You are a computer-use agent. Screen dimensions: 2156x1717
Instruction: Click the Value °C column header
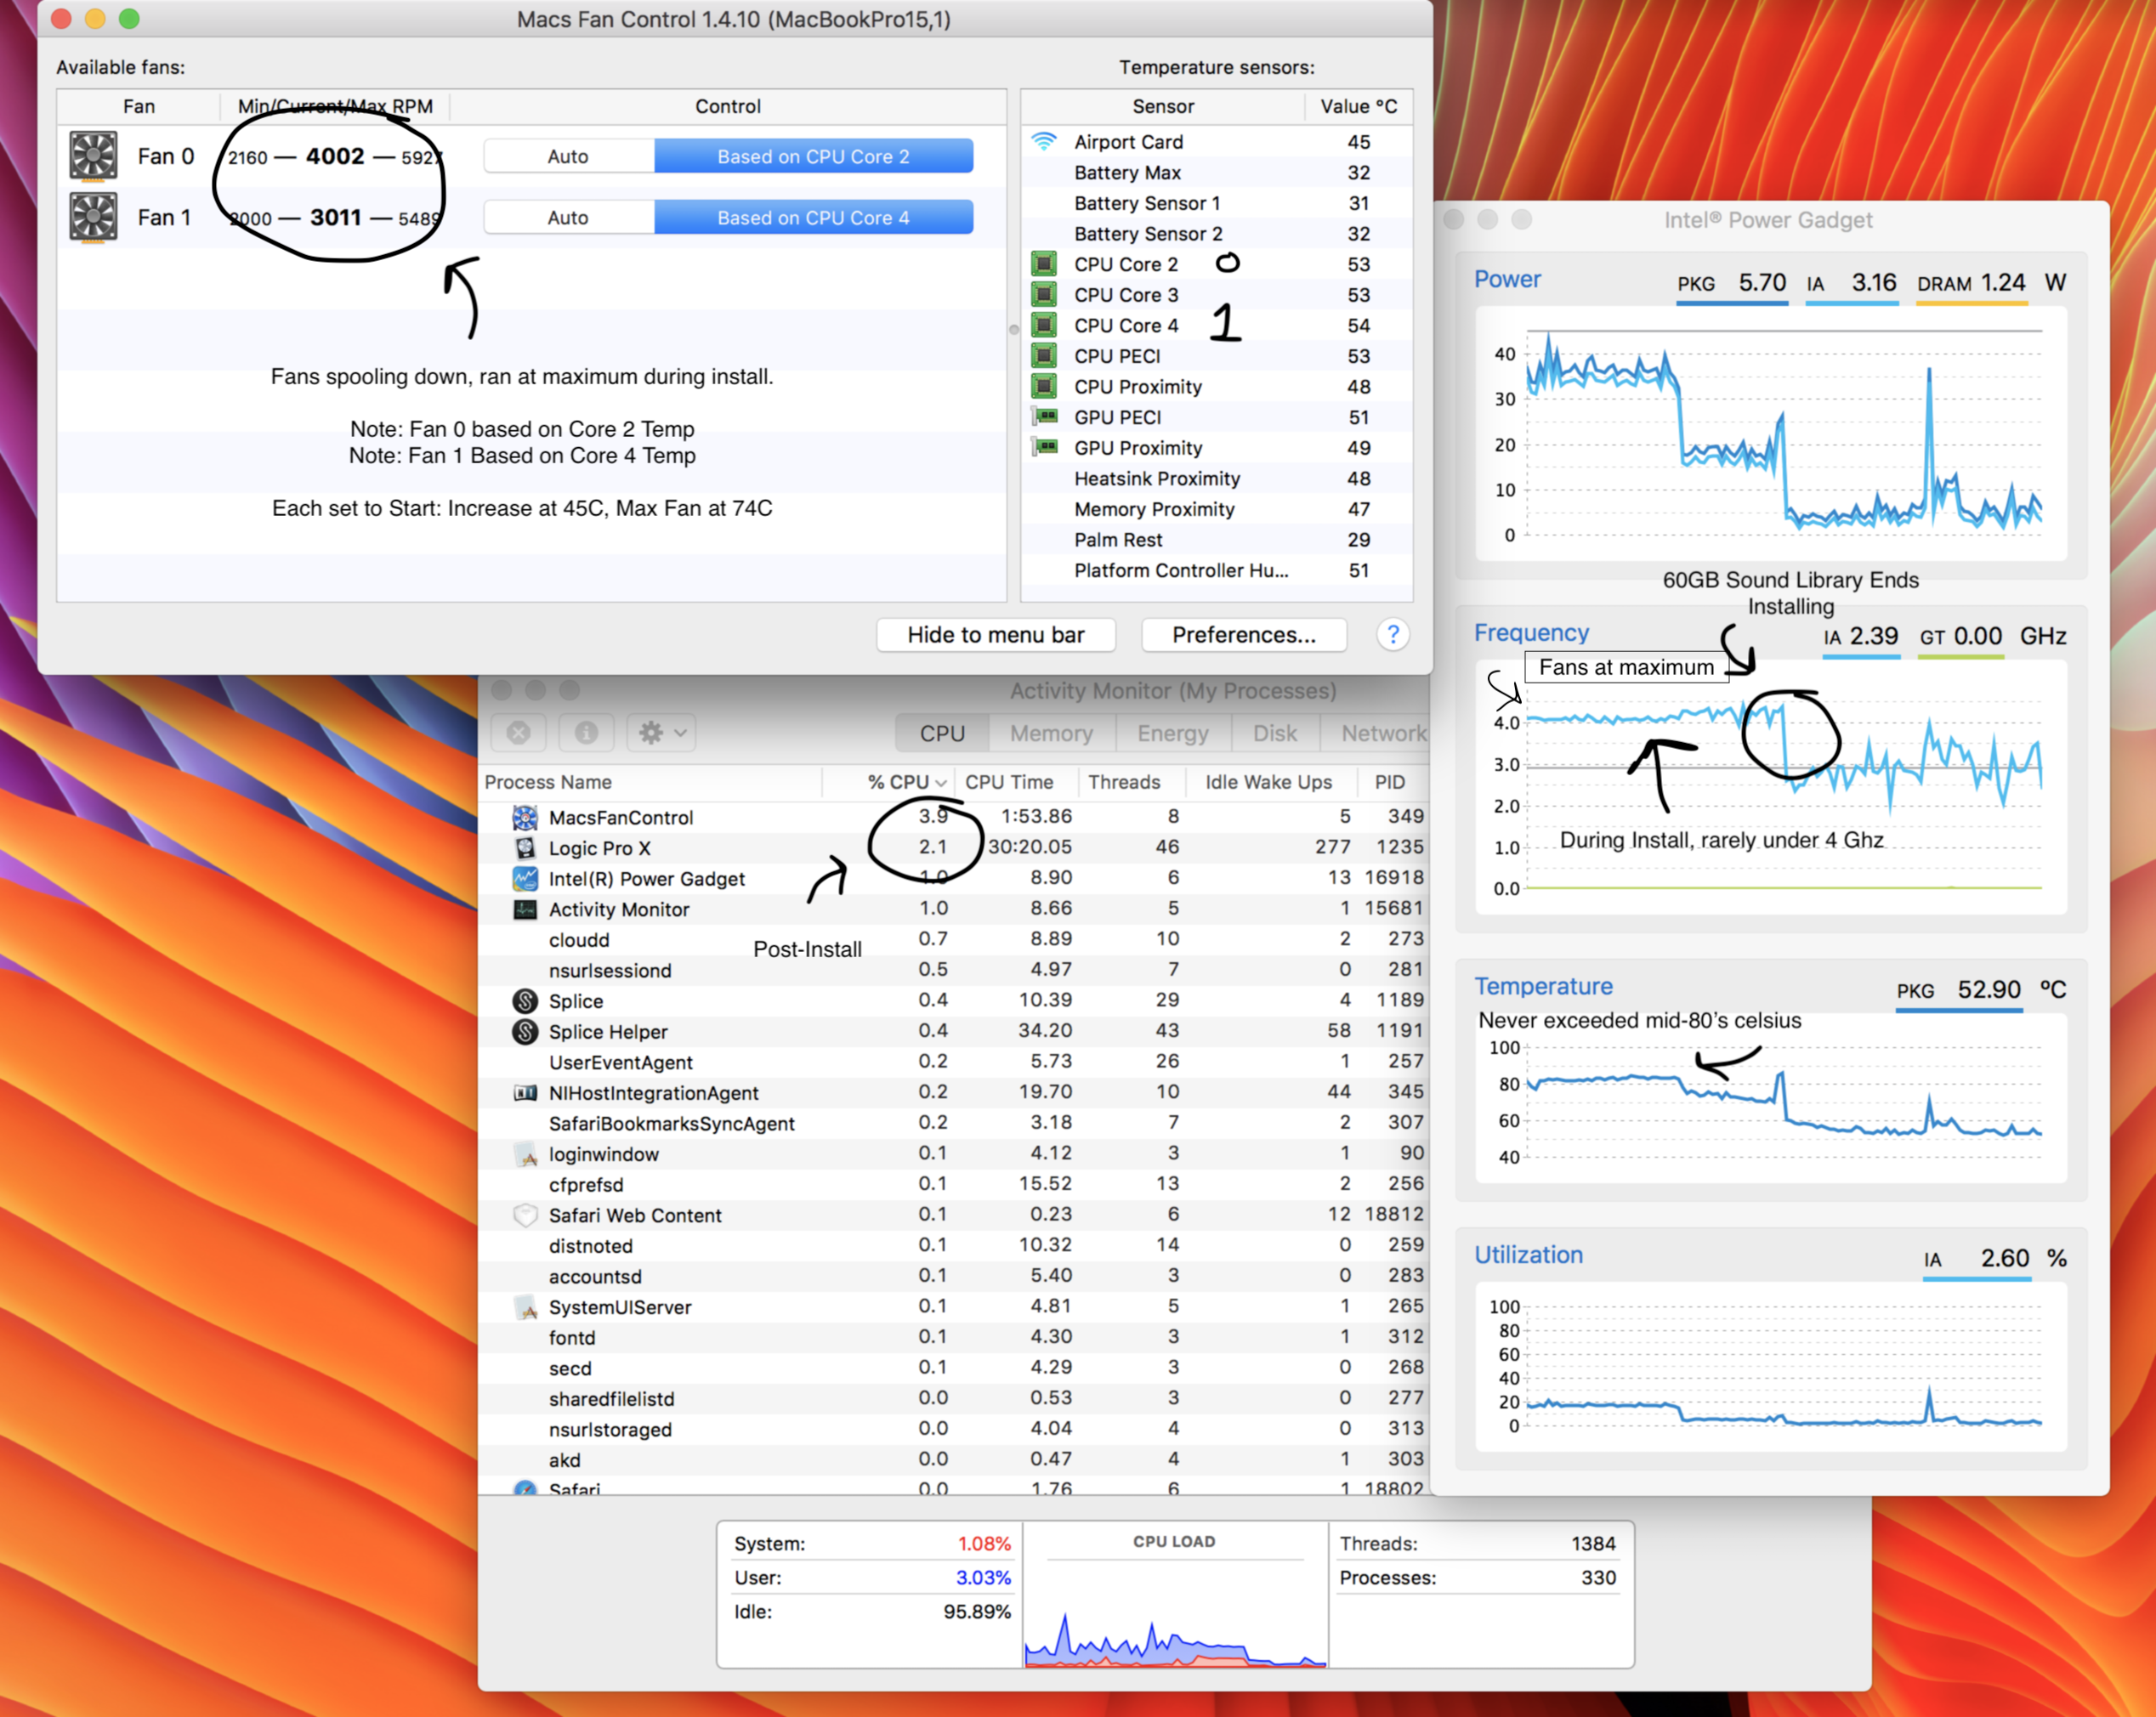[1358, 106]
